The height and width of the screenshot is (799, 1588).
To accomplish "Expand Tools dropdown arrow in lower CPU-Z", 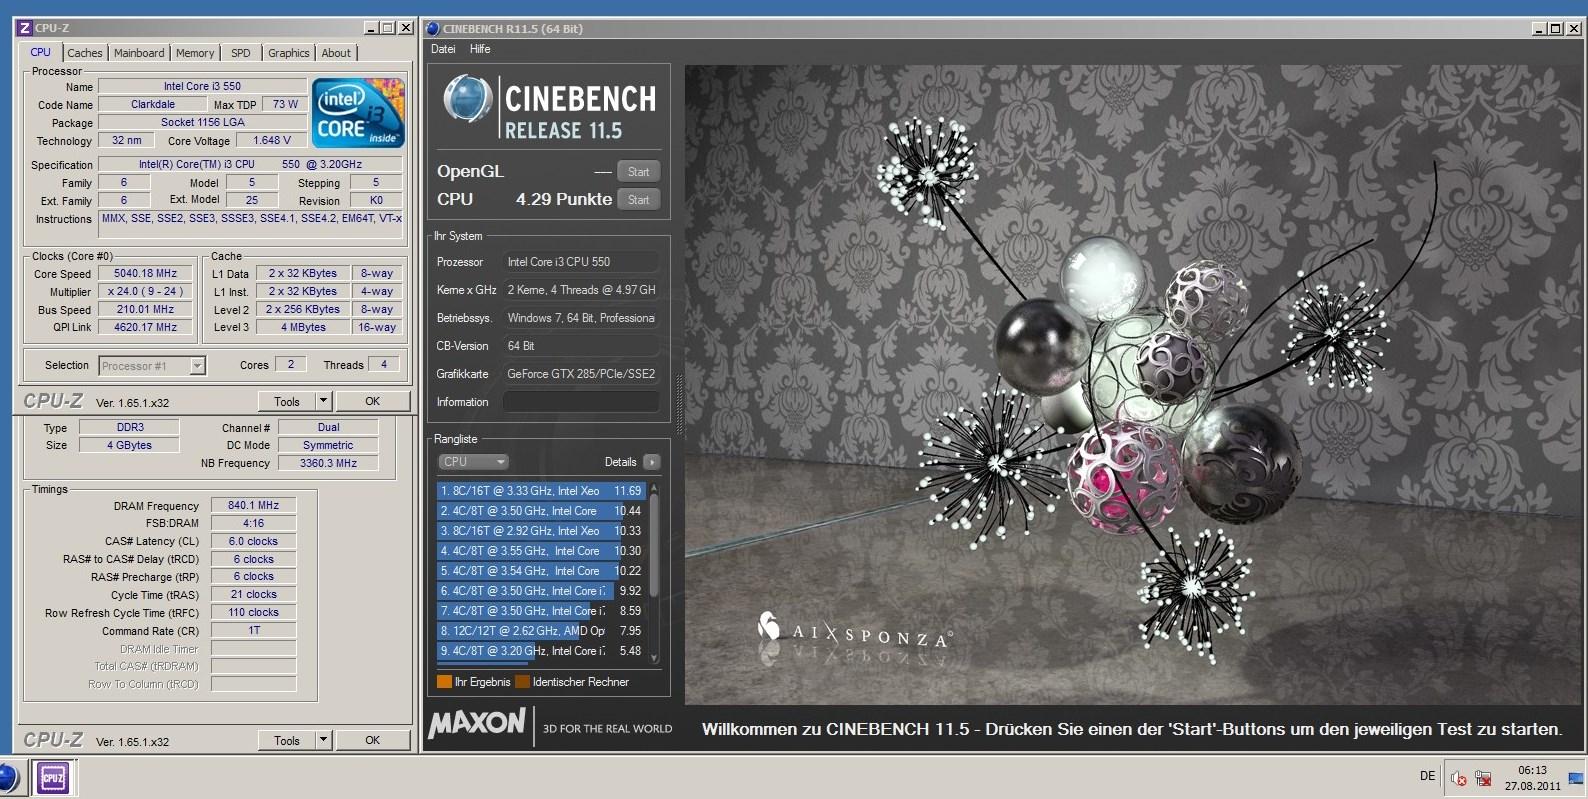I will pos(323,740).
